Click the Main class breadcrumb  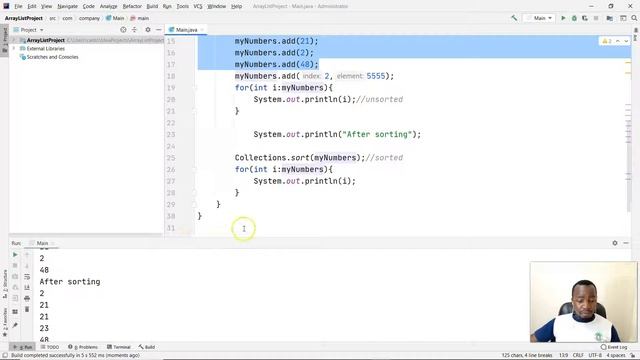click(x=115, y=18)
